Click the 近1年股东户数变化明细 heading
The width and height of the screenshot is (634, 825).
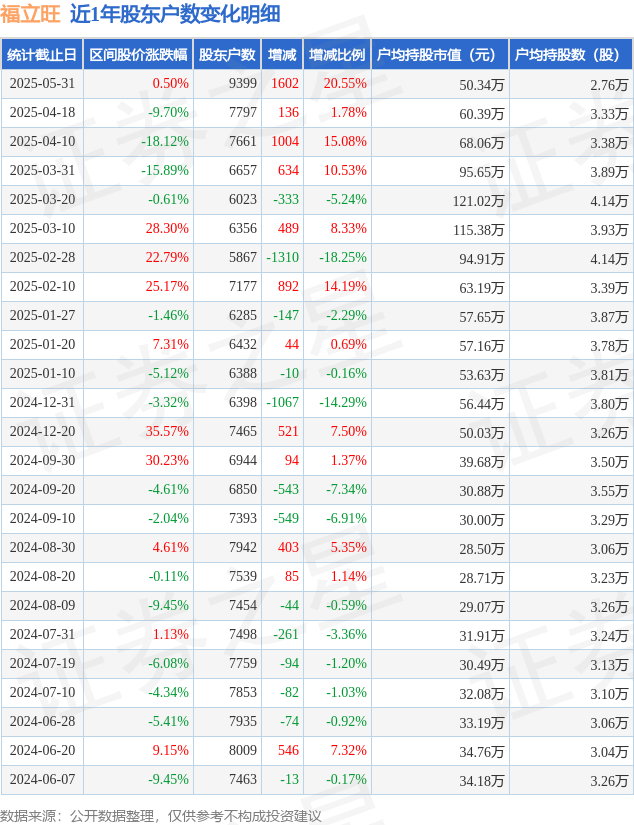point(175,14)
